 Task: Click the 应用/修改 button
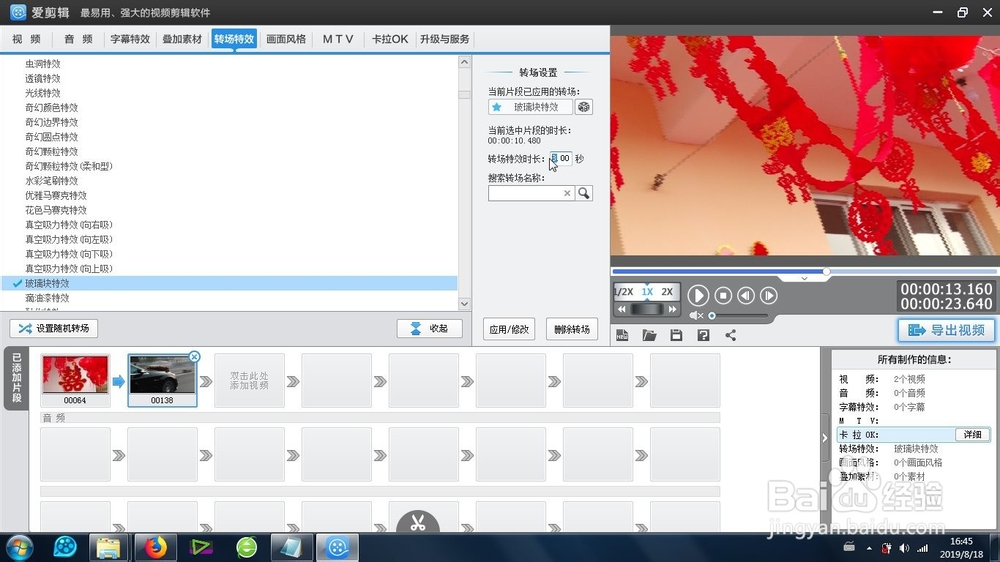click(509, 329)
